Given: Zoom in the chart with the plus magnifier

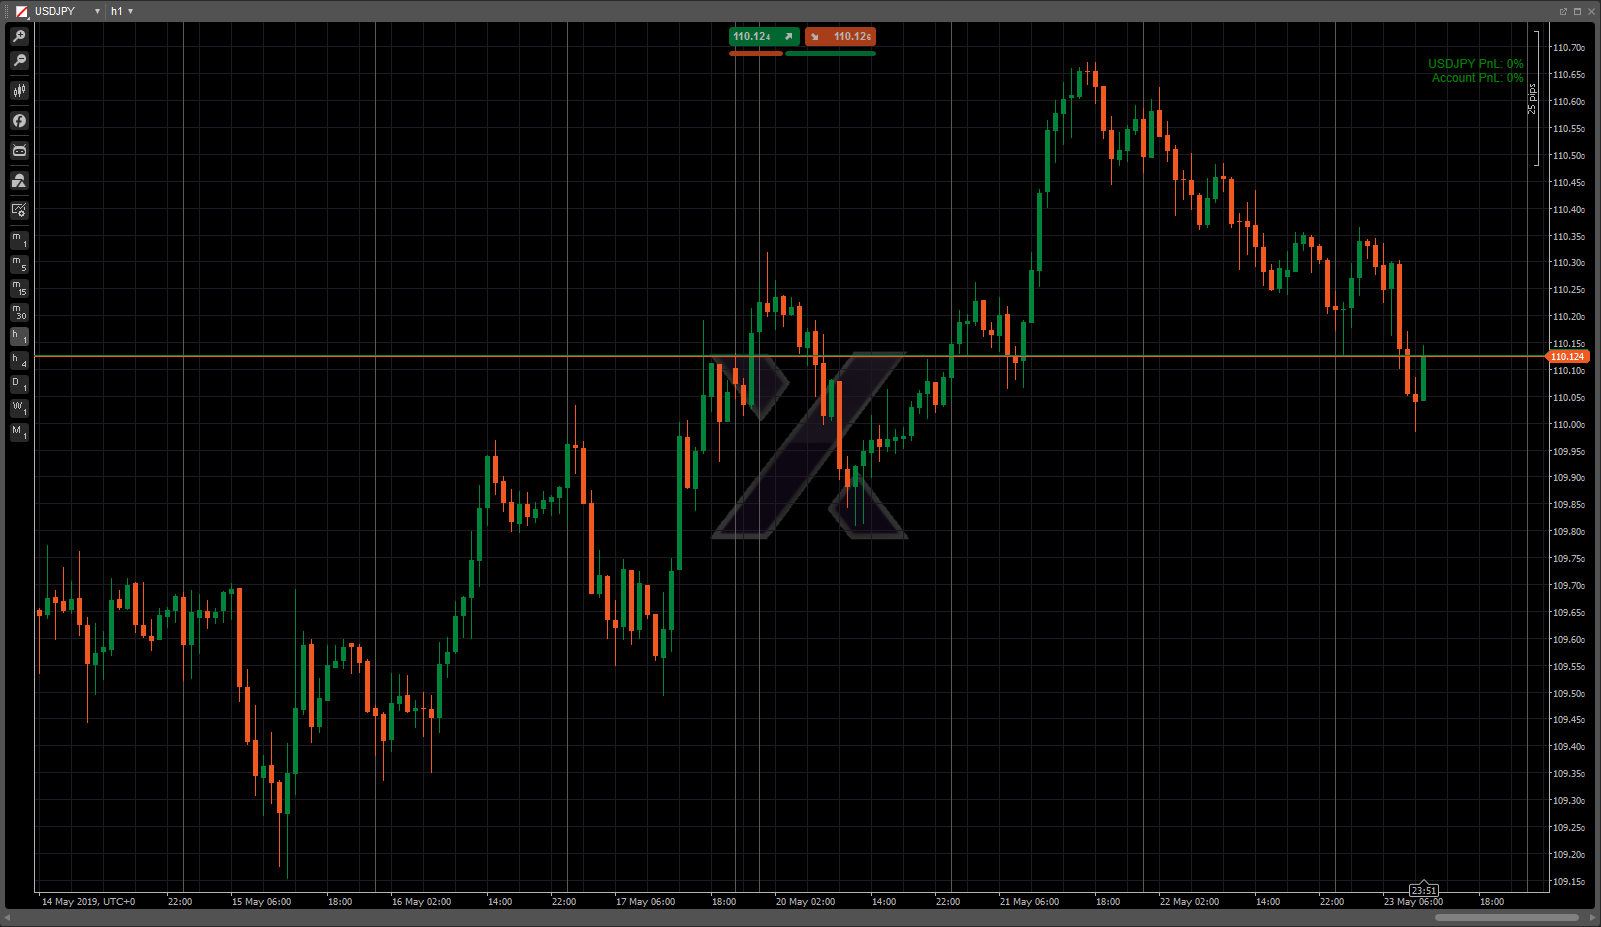Looking at the screenshot, I should pos(19,37).
